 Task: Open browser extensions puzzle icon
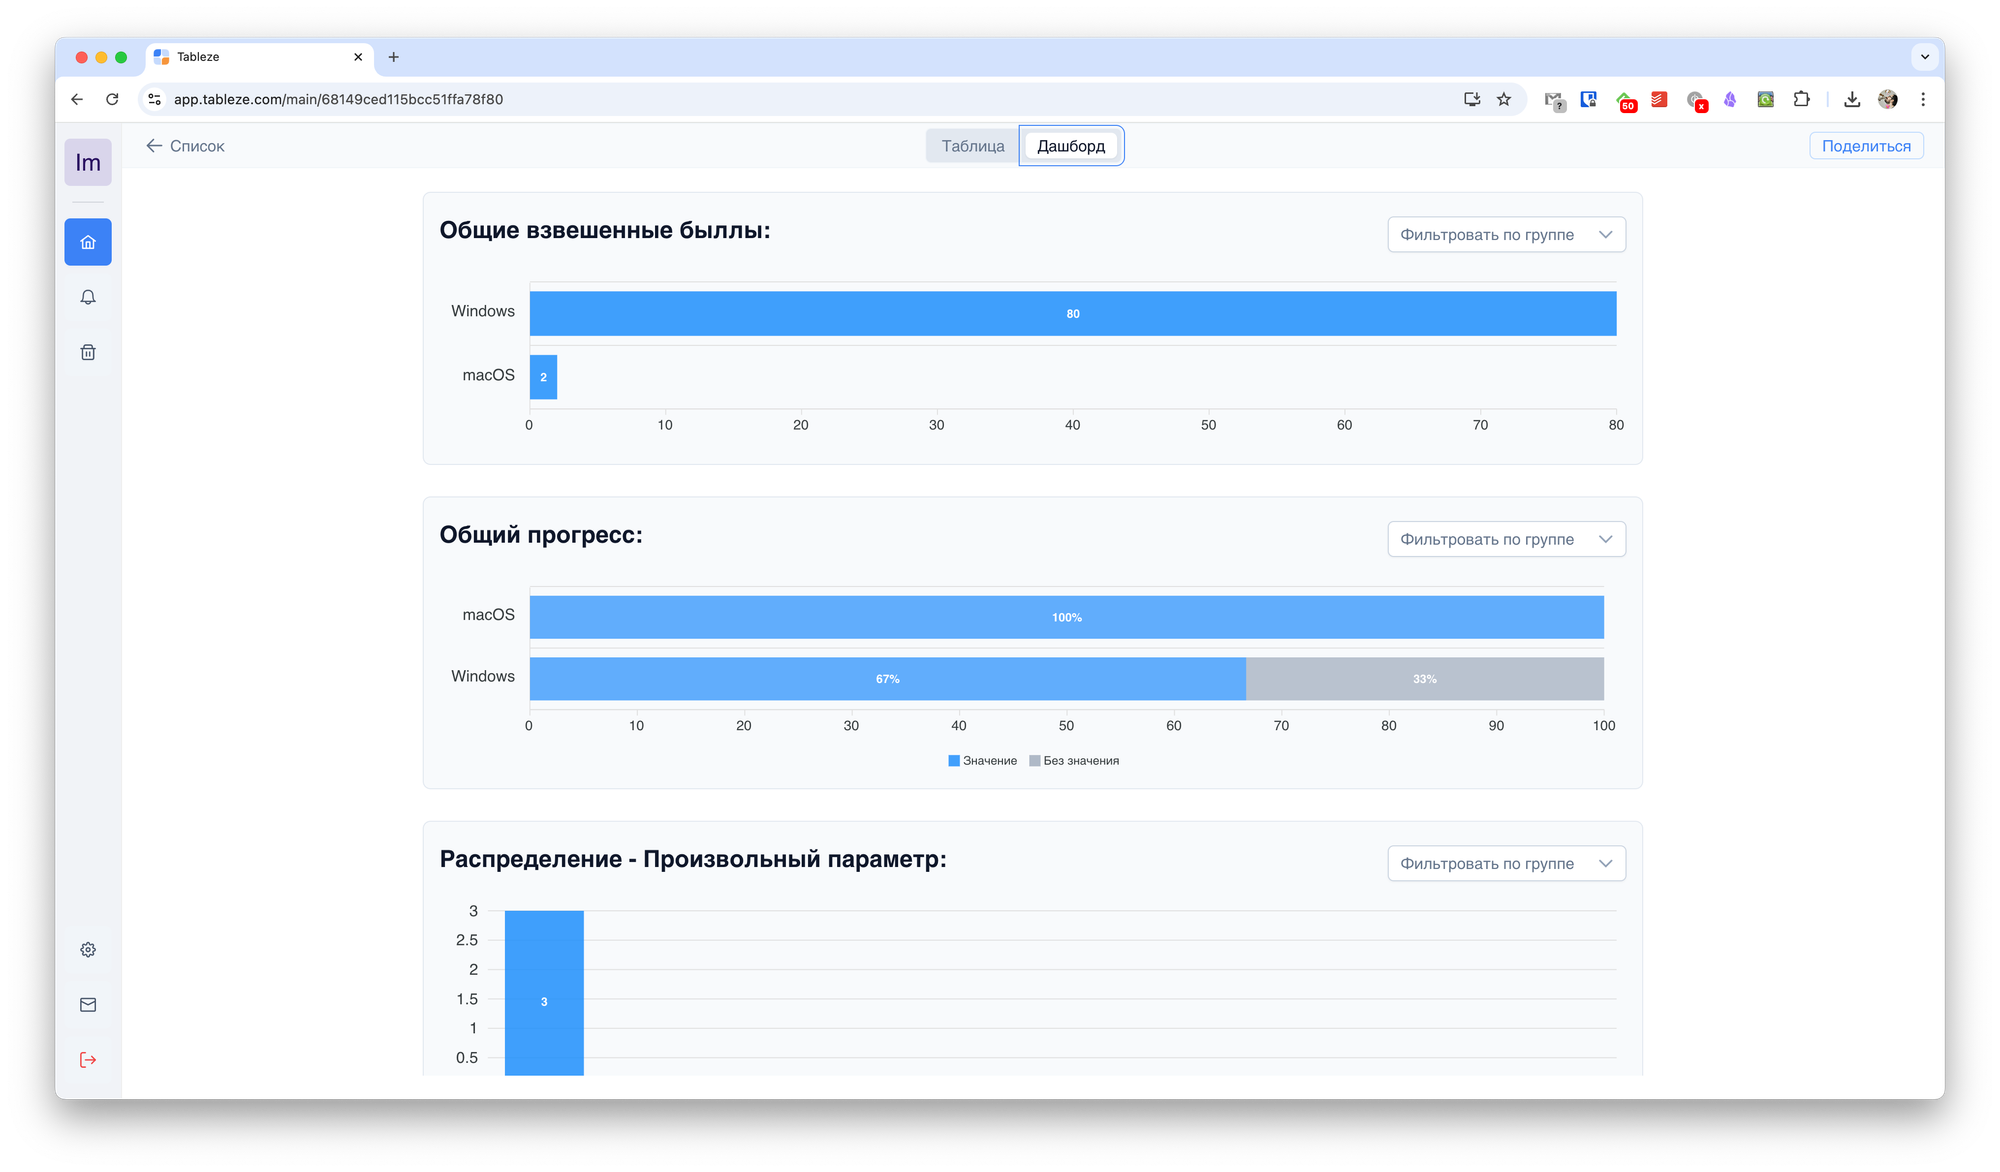(x=1801, y=99)
